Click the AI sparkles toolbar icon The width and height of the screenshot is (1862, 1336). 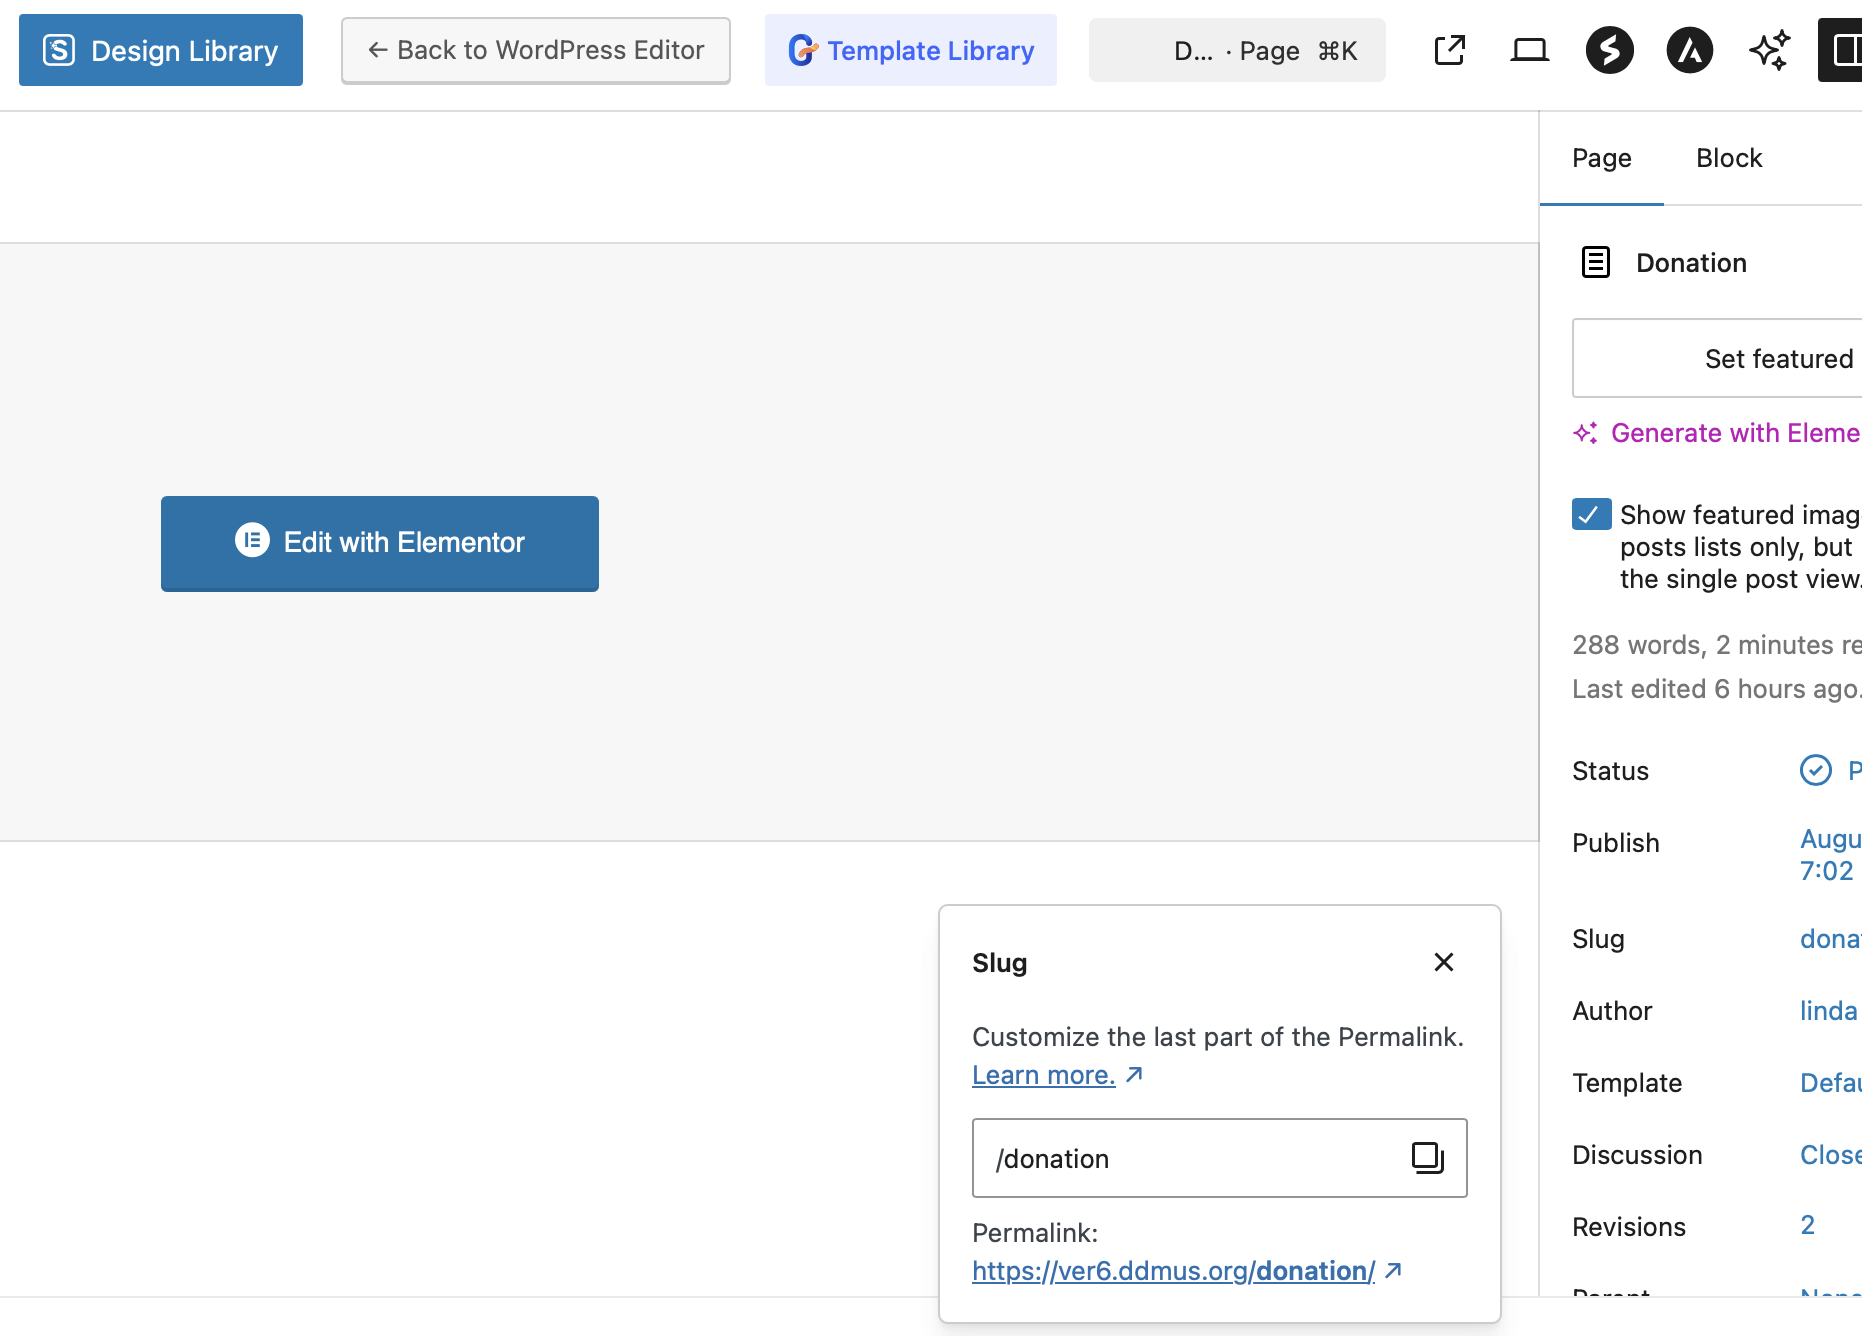click(x=1769, y=50)
